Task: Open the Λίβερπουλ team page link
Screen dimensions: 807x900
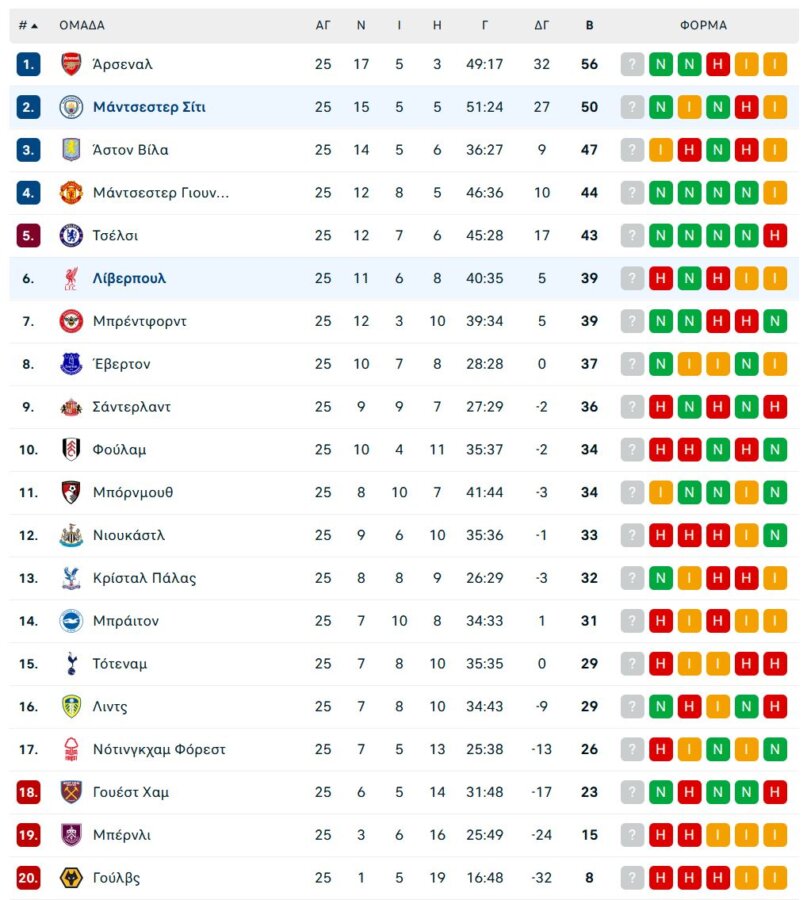Action: click(130, 277)
